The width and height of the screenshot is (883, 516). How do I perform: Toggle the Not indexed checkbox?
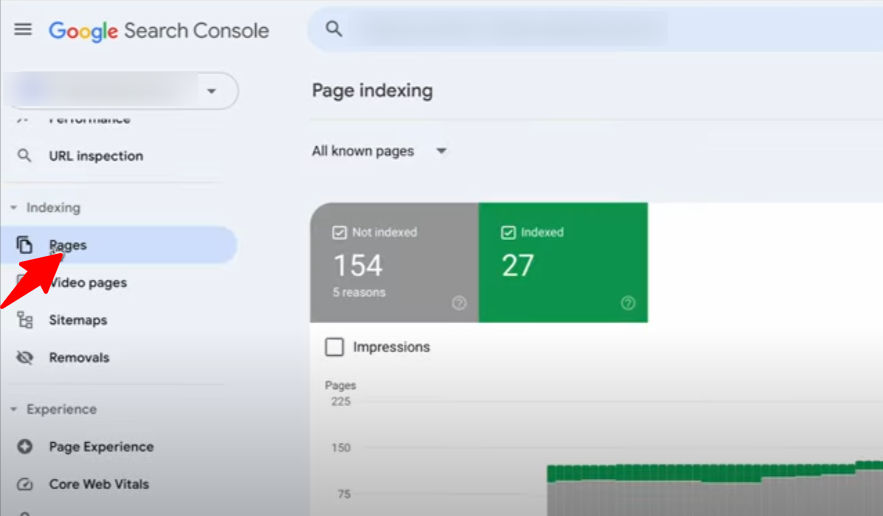point(340,233)
